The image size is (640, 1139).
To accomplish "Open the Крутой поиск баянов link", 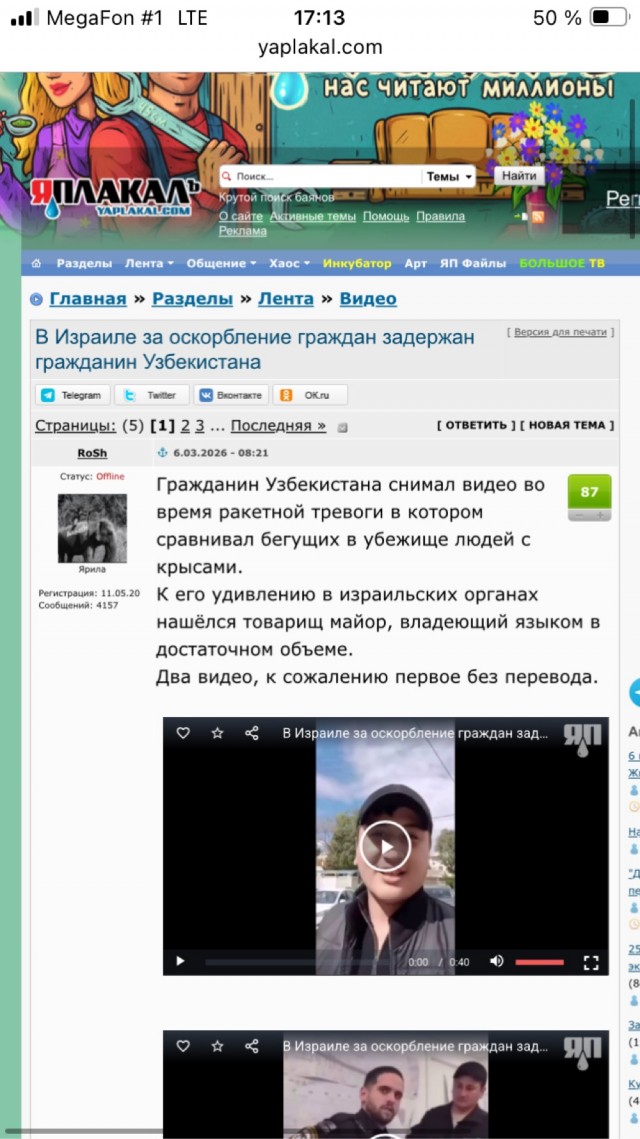I will pos(276,198).
